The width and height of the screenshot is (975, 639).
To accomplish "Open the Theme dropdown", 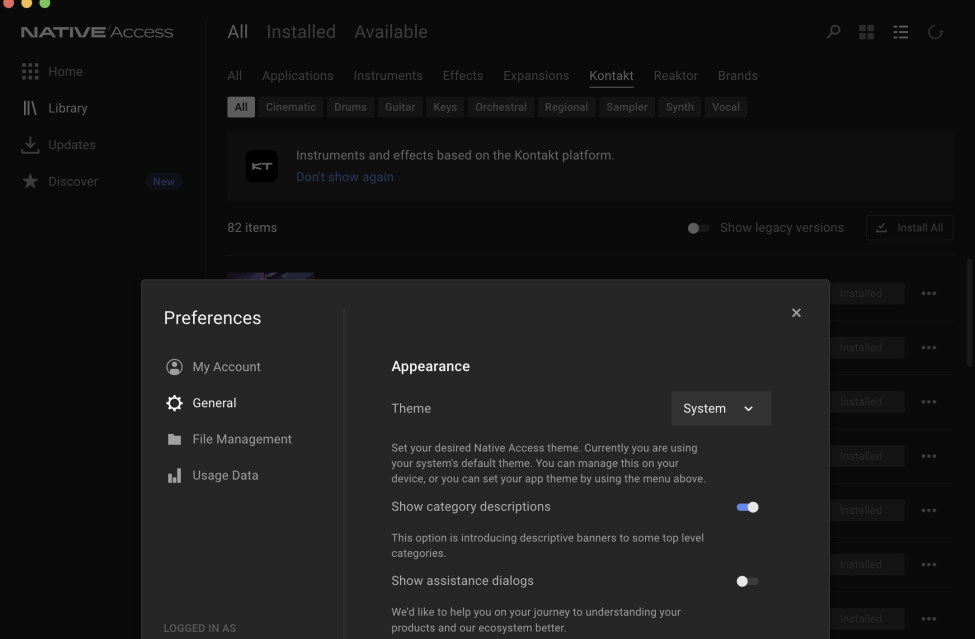I will (720, 409).
